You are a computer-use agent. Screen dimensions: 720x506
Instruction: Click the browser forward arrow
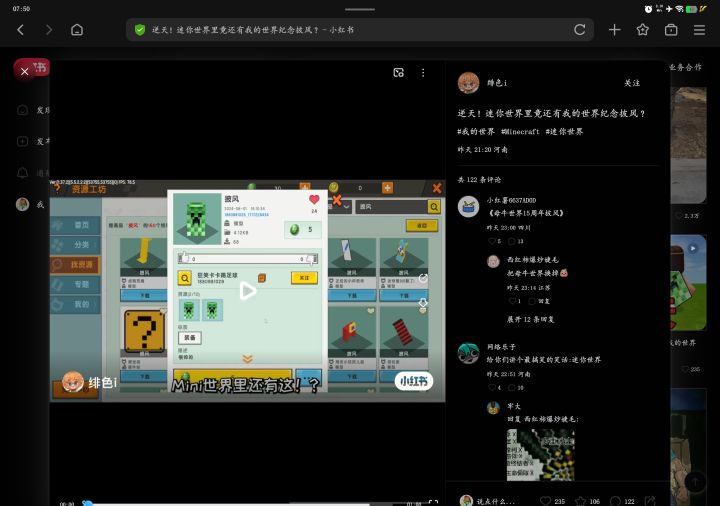[x=49, y=30]
